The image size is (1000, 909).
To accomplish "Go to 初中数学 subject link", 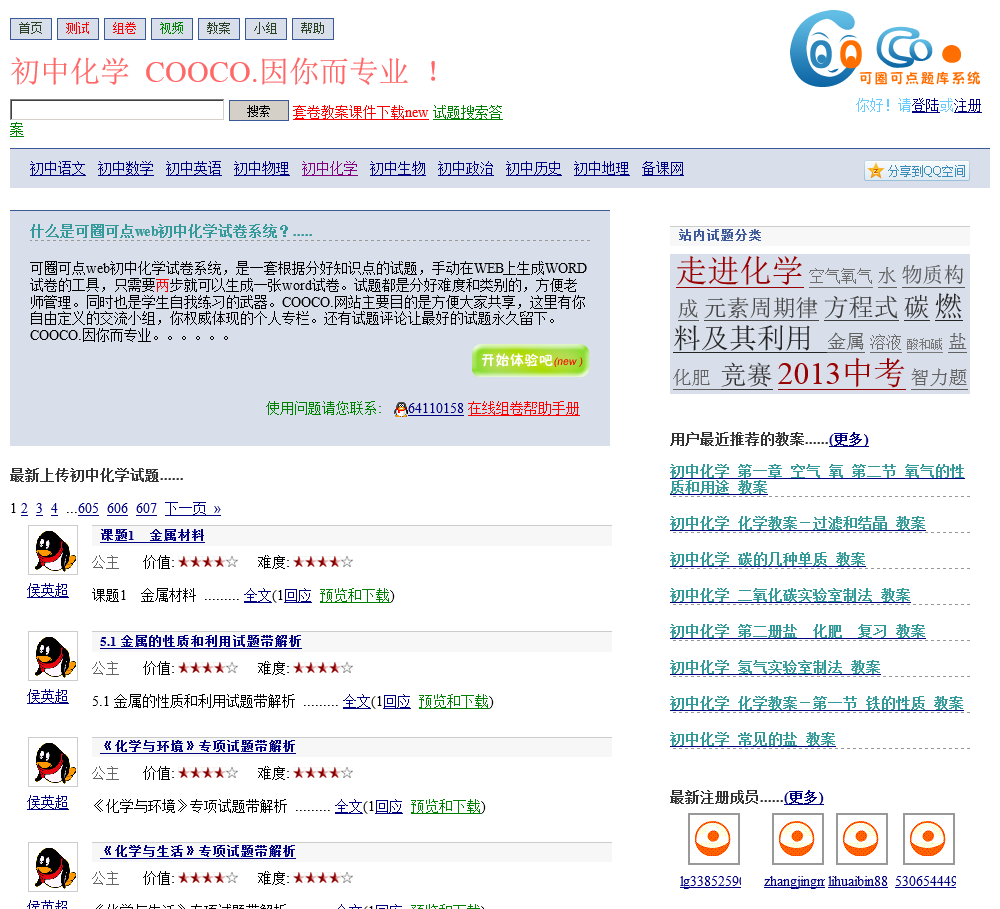I will click(x=126, y=168).
